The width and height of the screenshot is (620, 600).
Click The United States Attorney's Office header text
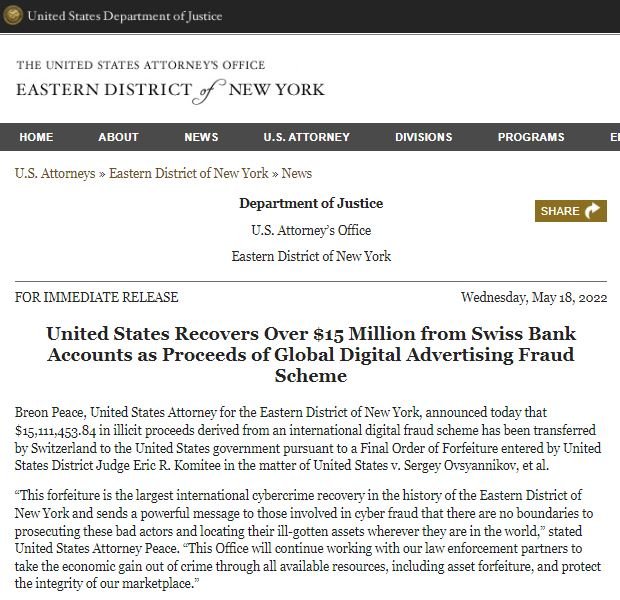click(x=141, y=65)
